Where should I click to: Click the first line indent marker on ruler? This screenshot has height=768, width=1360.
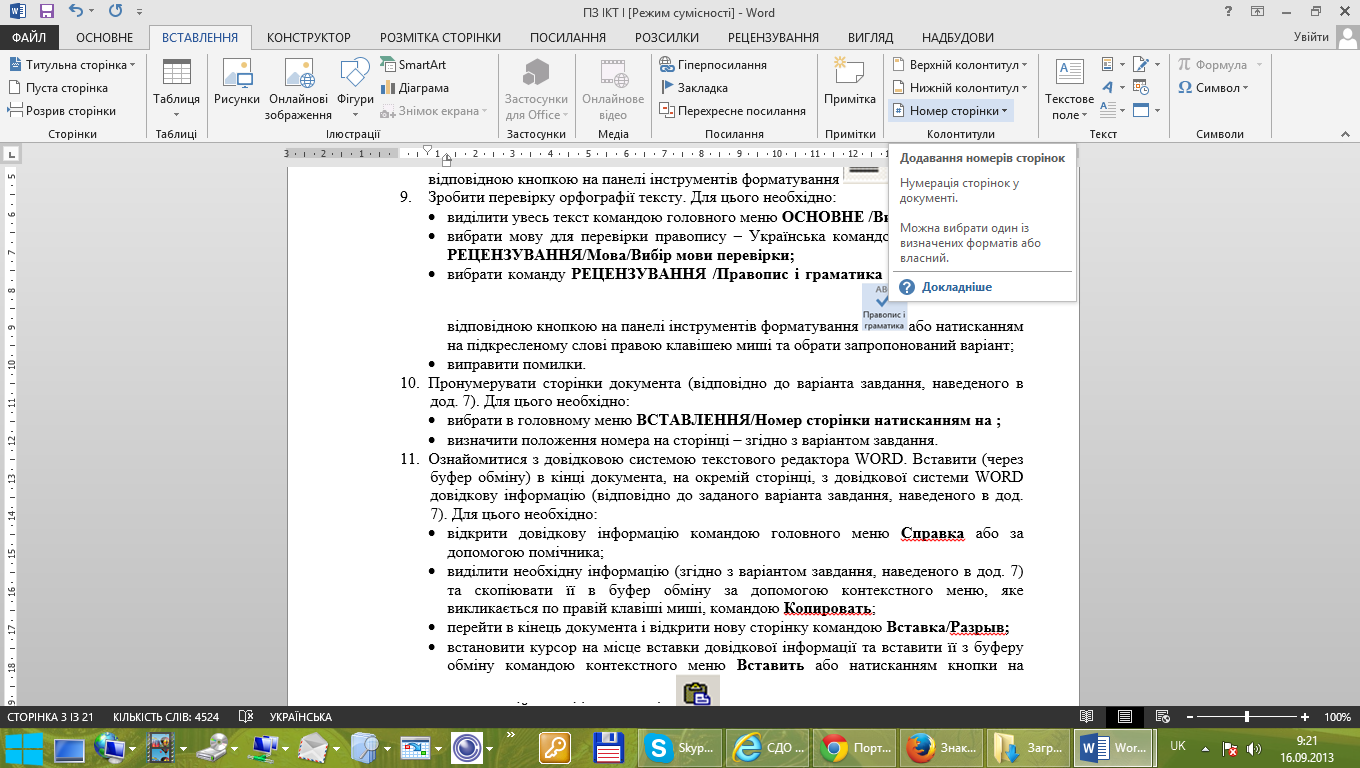[x=428, y=150]
